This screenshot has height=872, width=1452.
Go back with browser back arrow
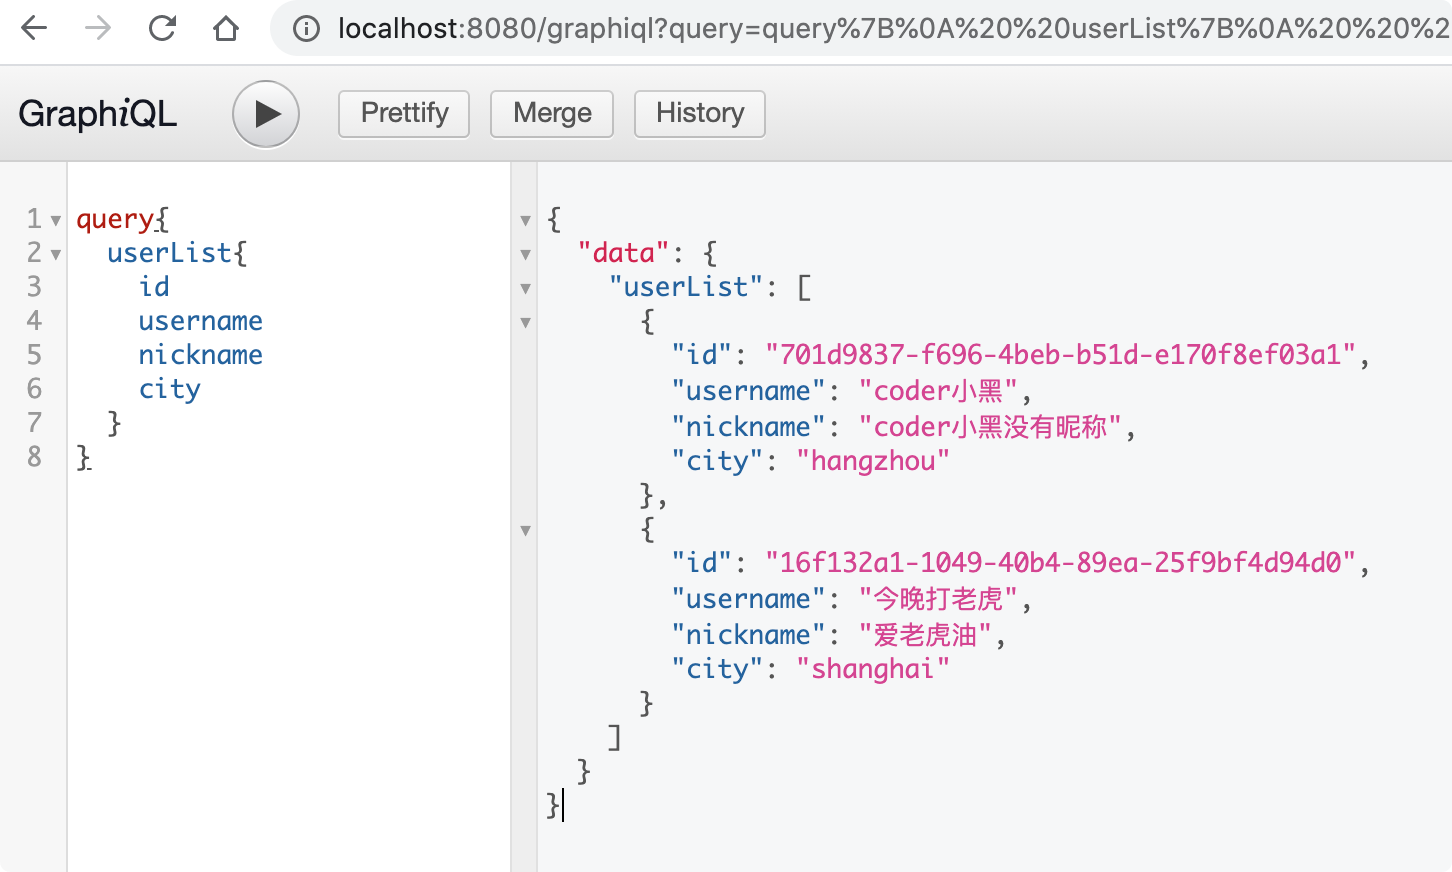34,28
